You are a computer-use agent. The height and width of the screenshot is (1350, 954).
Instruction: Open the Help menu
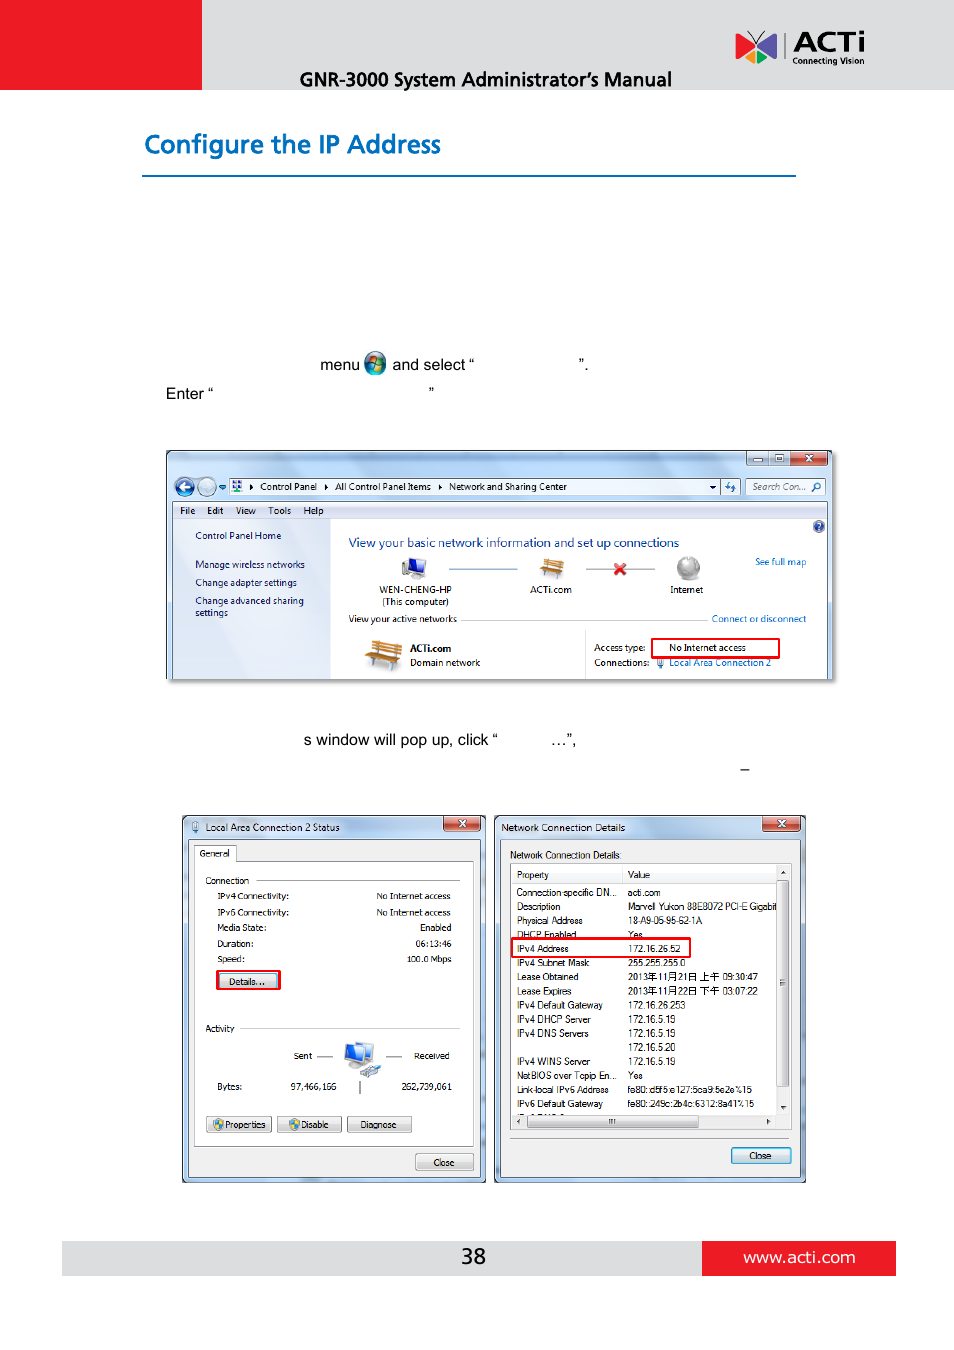click(314, 511)
